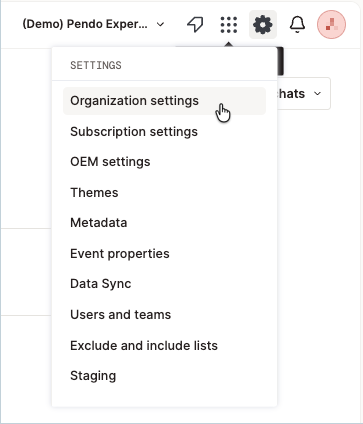Expand the chats dropdown behind the menu
363x424 pixels.
point(303,94)
